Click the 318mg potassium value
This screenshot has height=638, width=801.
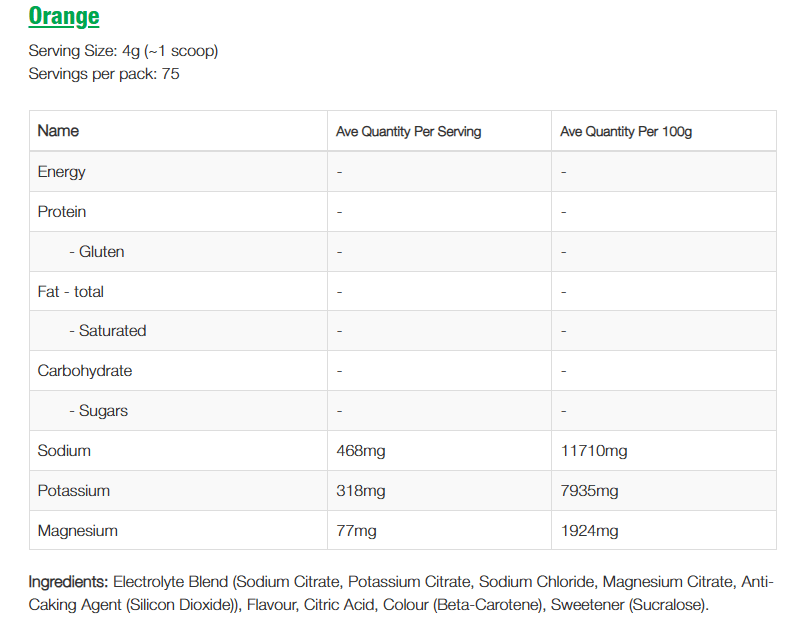361,491
